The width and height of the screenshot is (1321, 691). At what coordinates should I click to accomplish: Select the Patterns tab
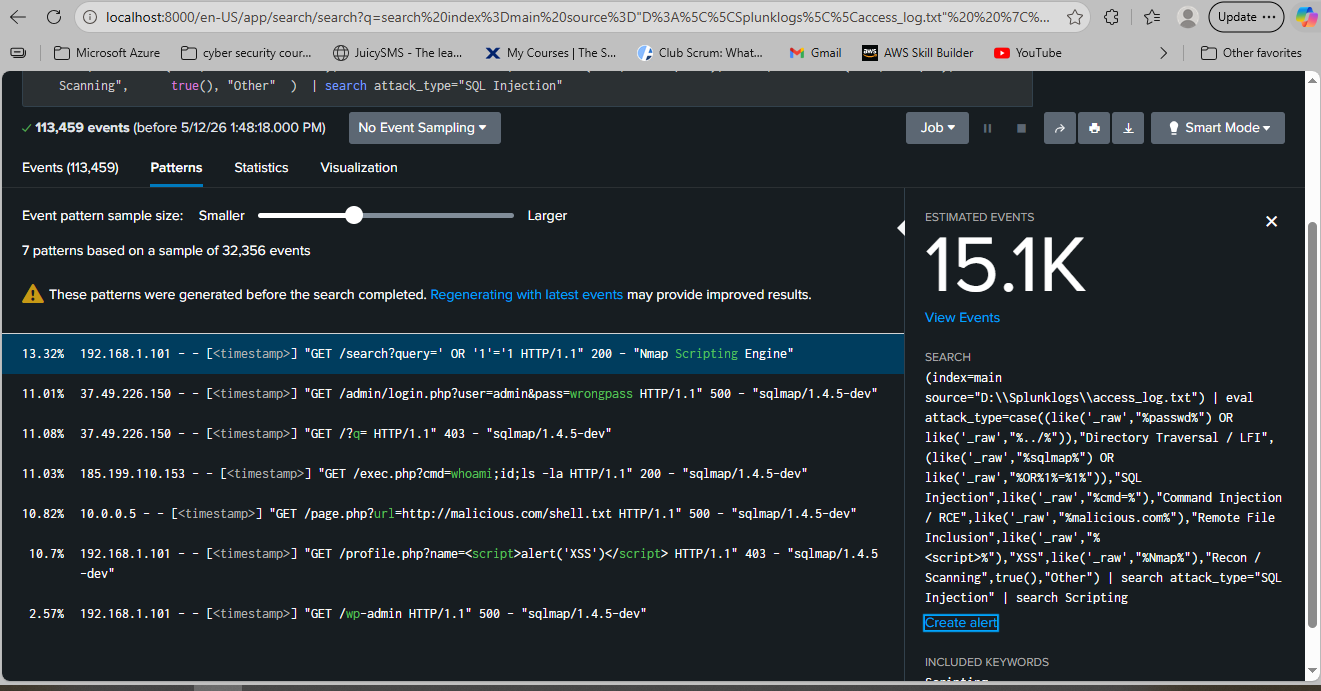click(176, 168)
